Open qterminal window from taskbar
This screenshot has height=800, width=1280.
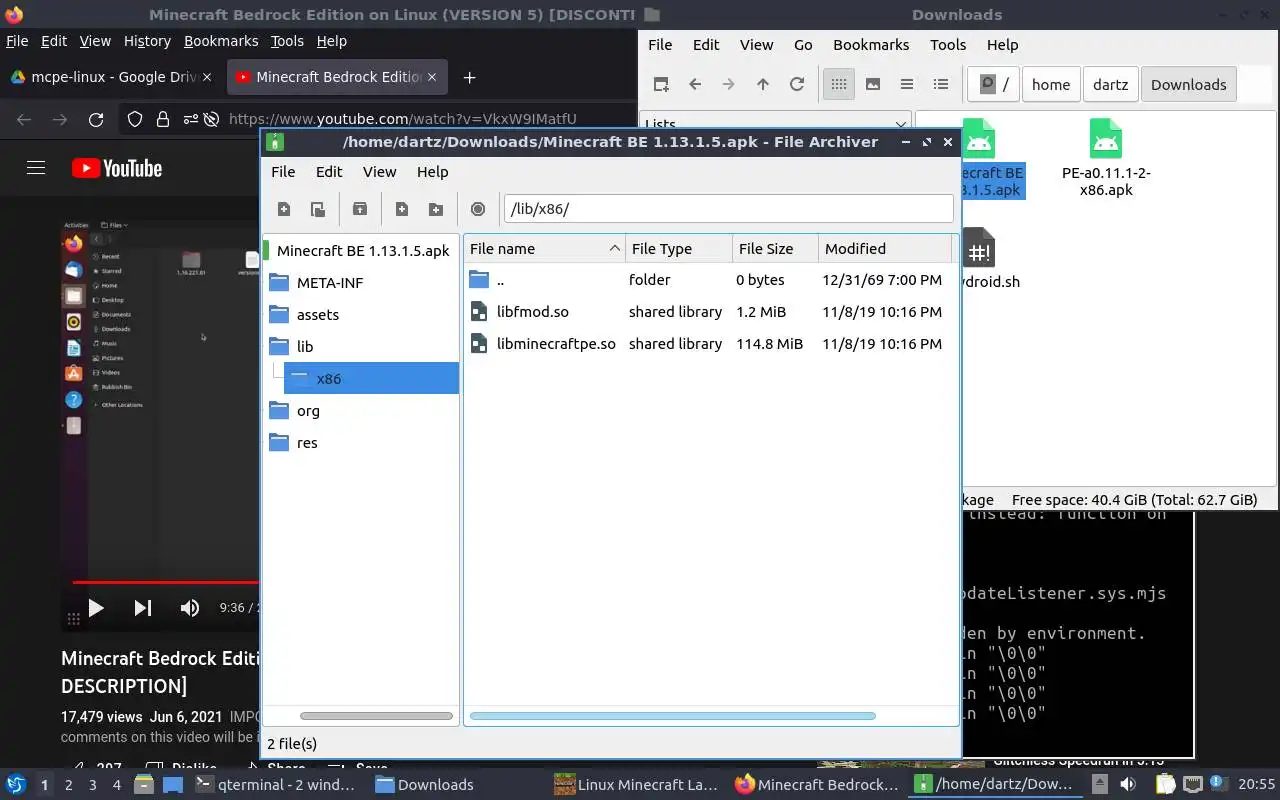[275, 785]
